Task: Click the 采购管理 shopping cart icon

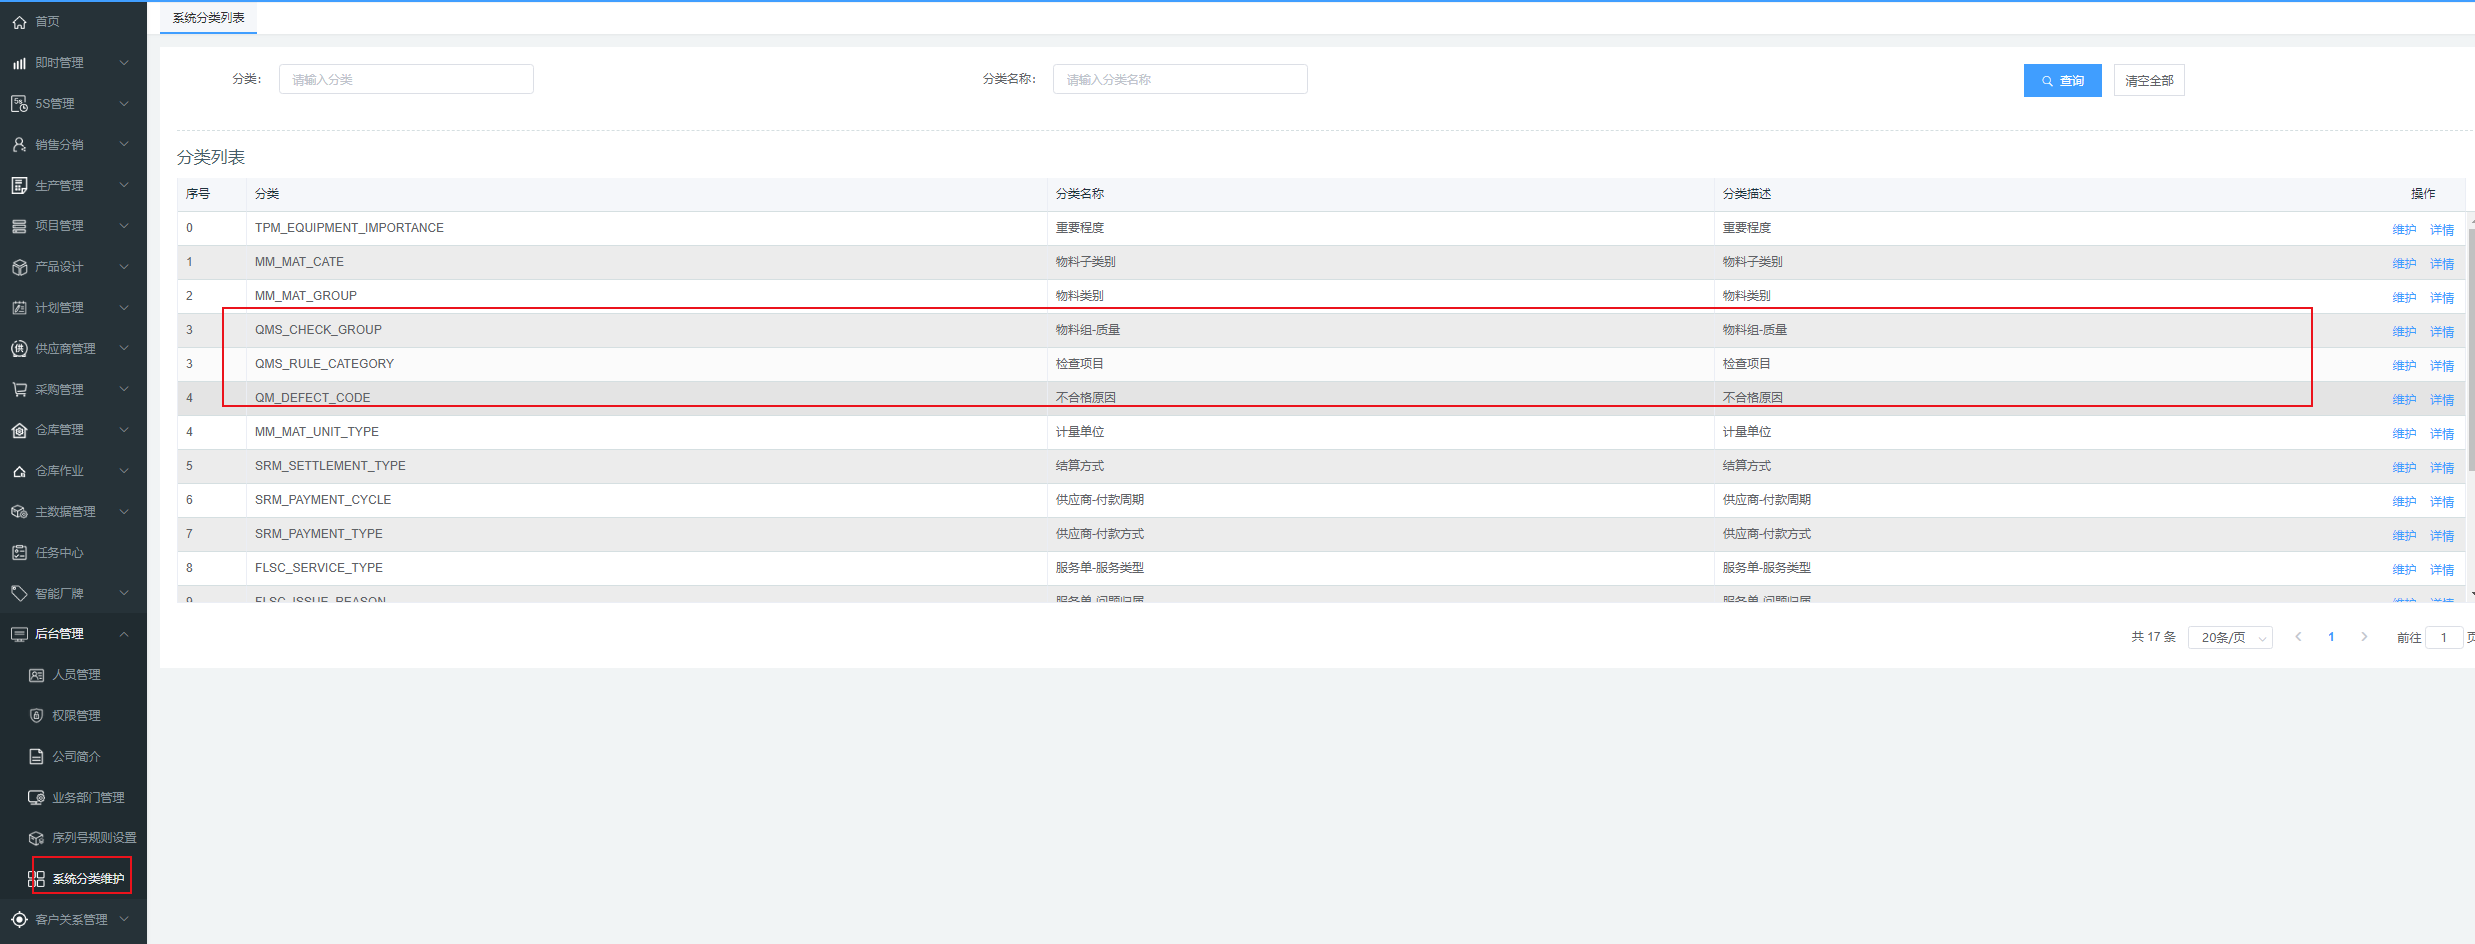Action: coord(19,390)
